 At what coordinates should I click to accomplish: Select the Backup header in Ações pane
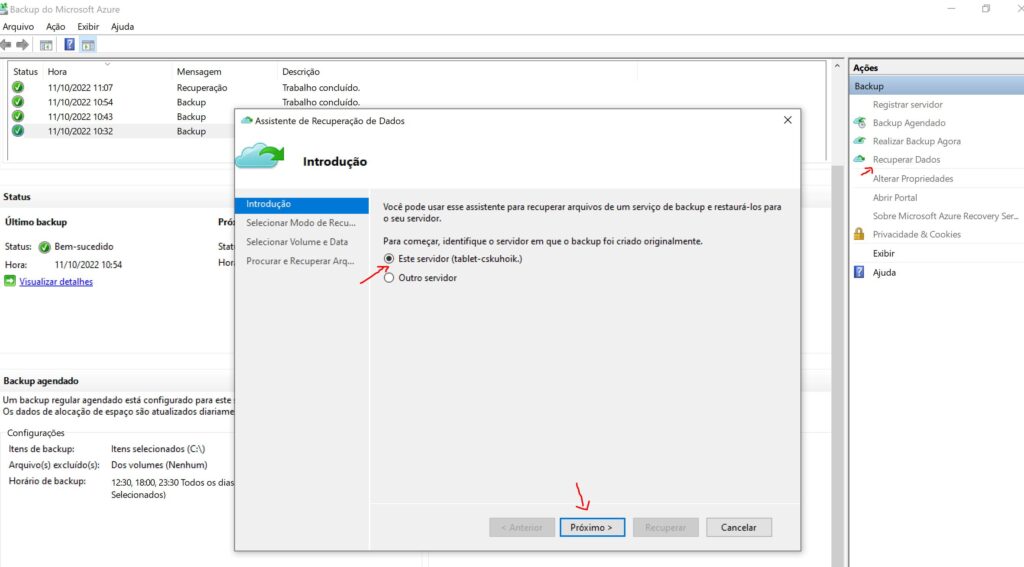pos(936,86)
